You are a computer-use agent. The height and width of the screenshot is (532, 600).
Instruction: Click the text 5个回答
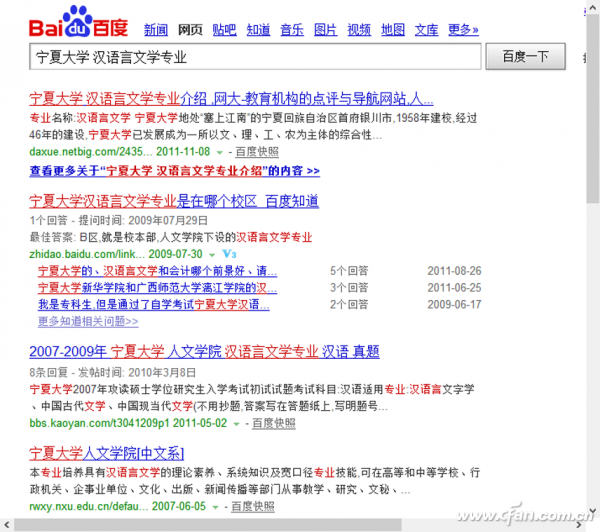point(349,271)
